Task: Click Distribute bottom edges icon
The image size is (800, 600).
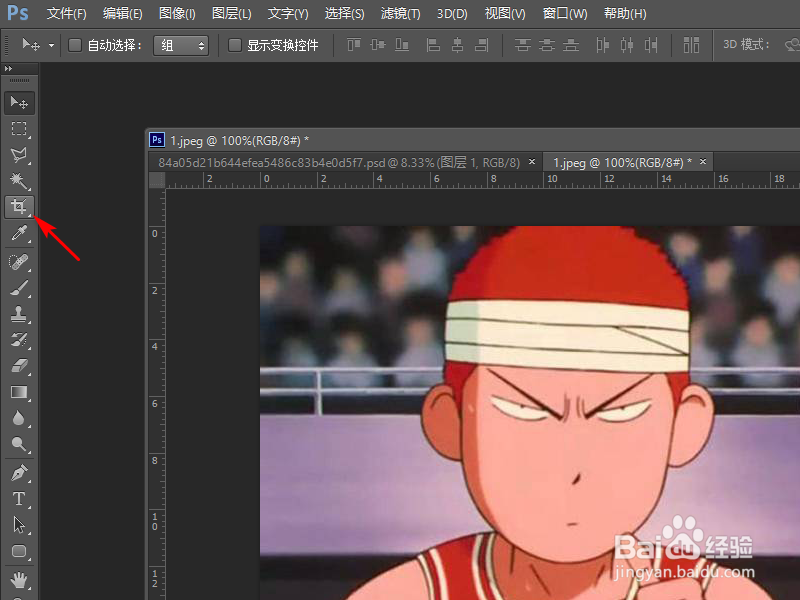Action: 570,45
